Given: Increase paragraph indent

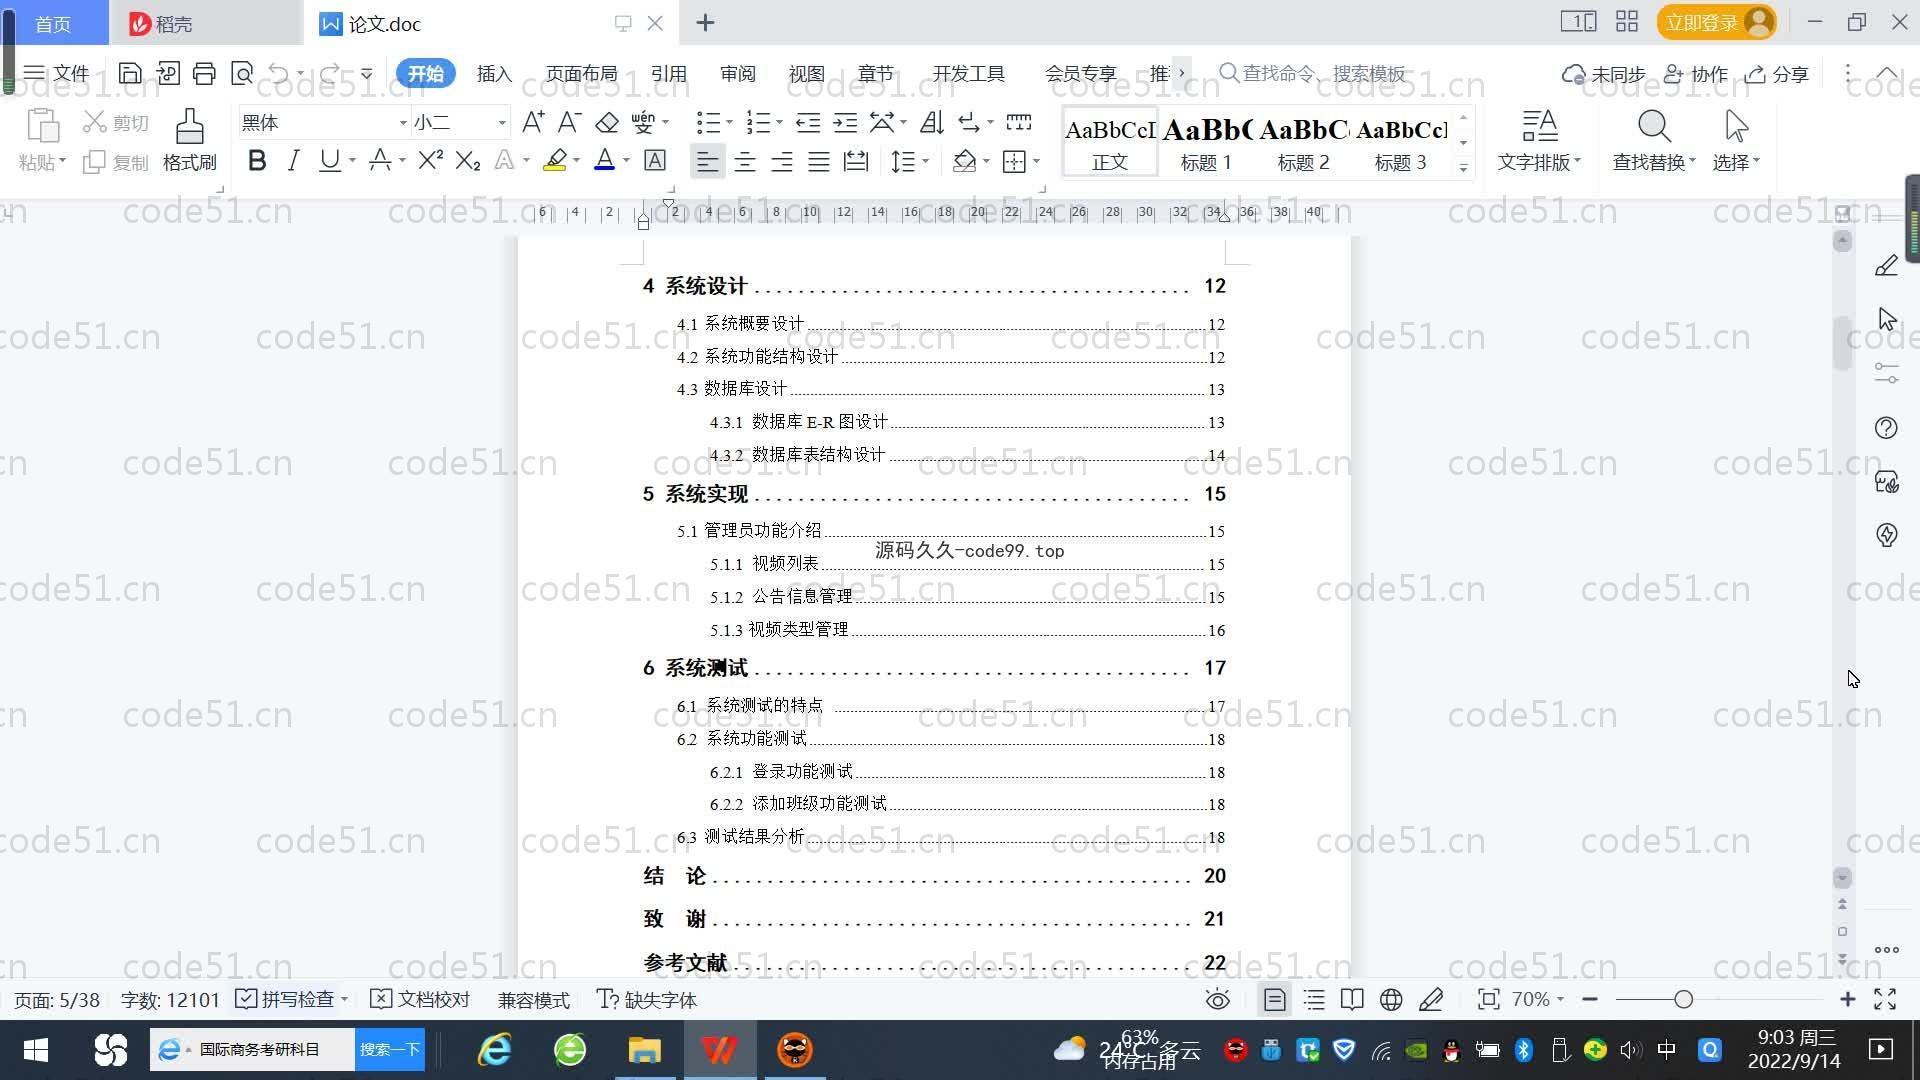Looking at the screenshot, I should pos(845,122).
